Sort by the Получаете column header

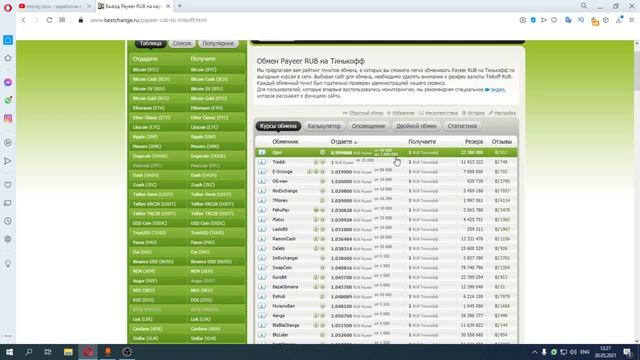[x=422, y=142]
